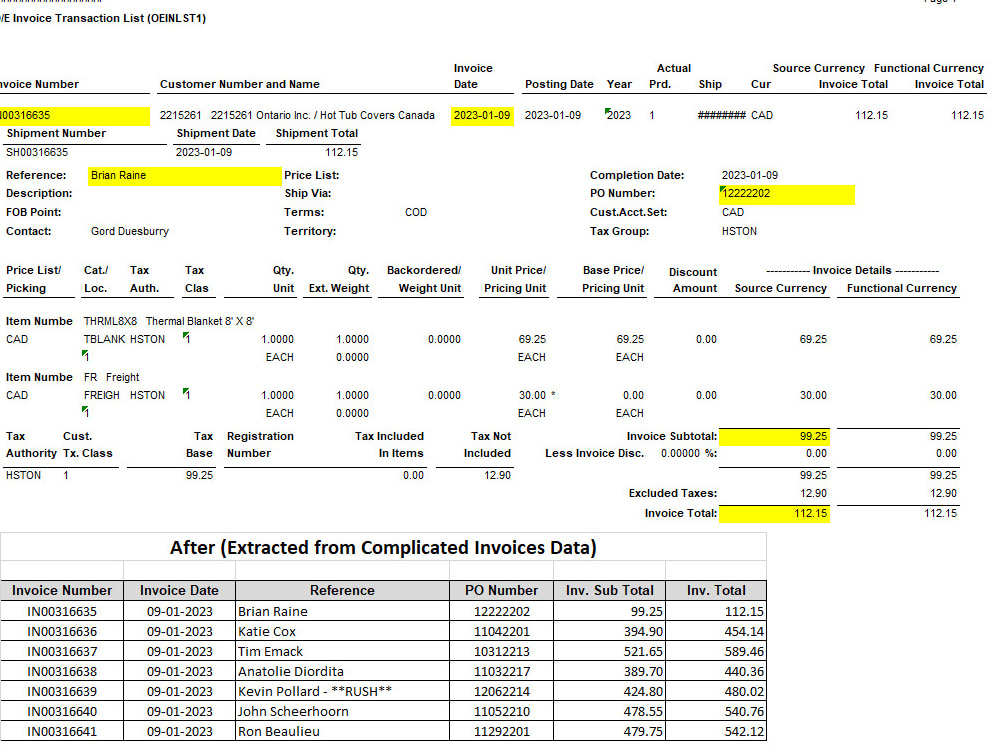Click the highlighted Invoice Date 2023-01-09
Image resolution: width=1000 pixels, height=750 pixels.
[x=482, y=115]
